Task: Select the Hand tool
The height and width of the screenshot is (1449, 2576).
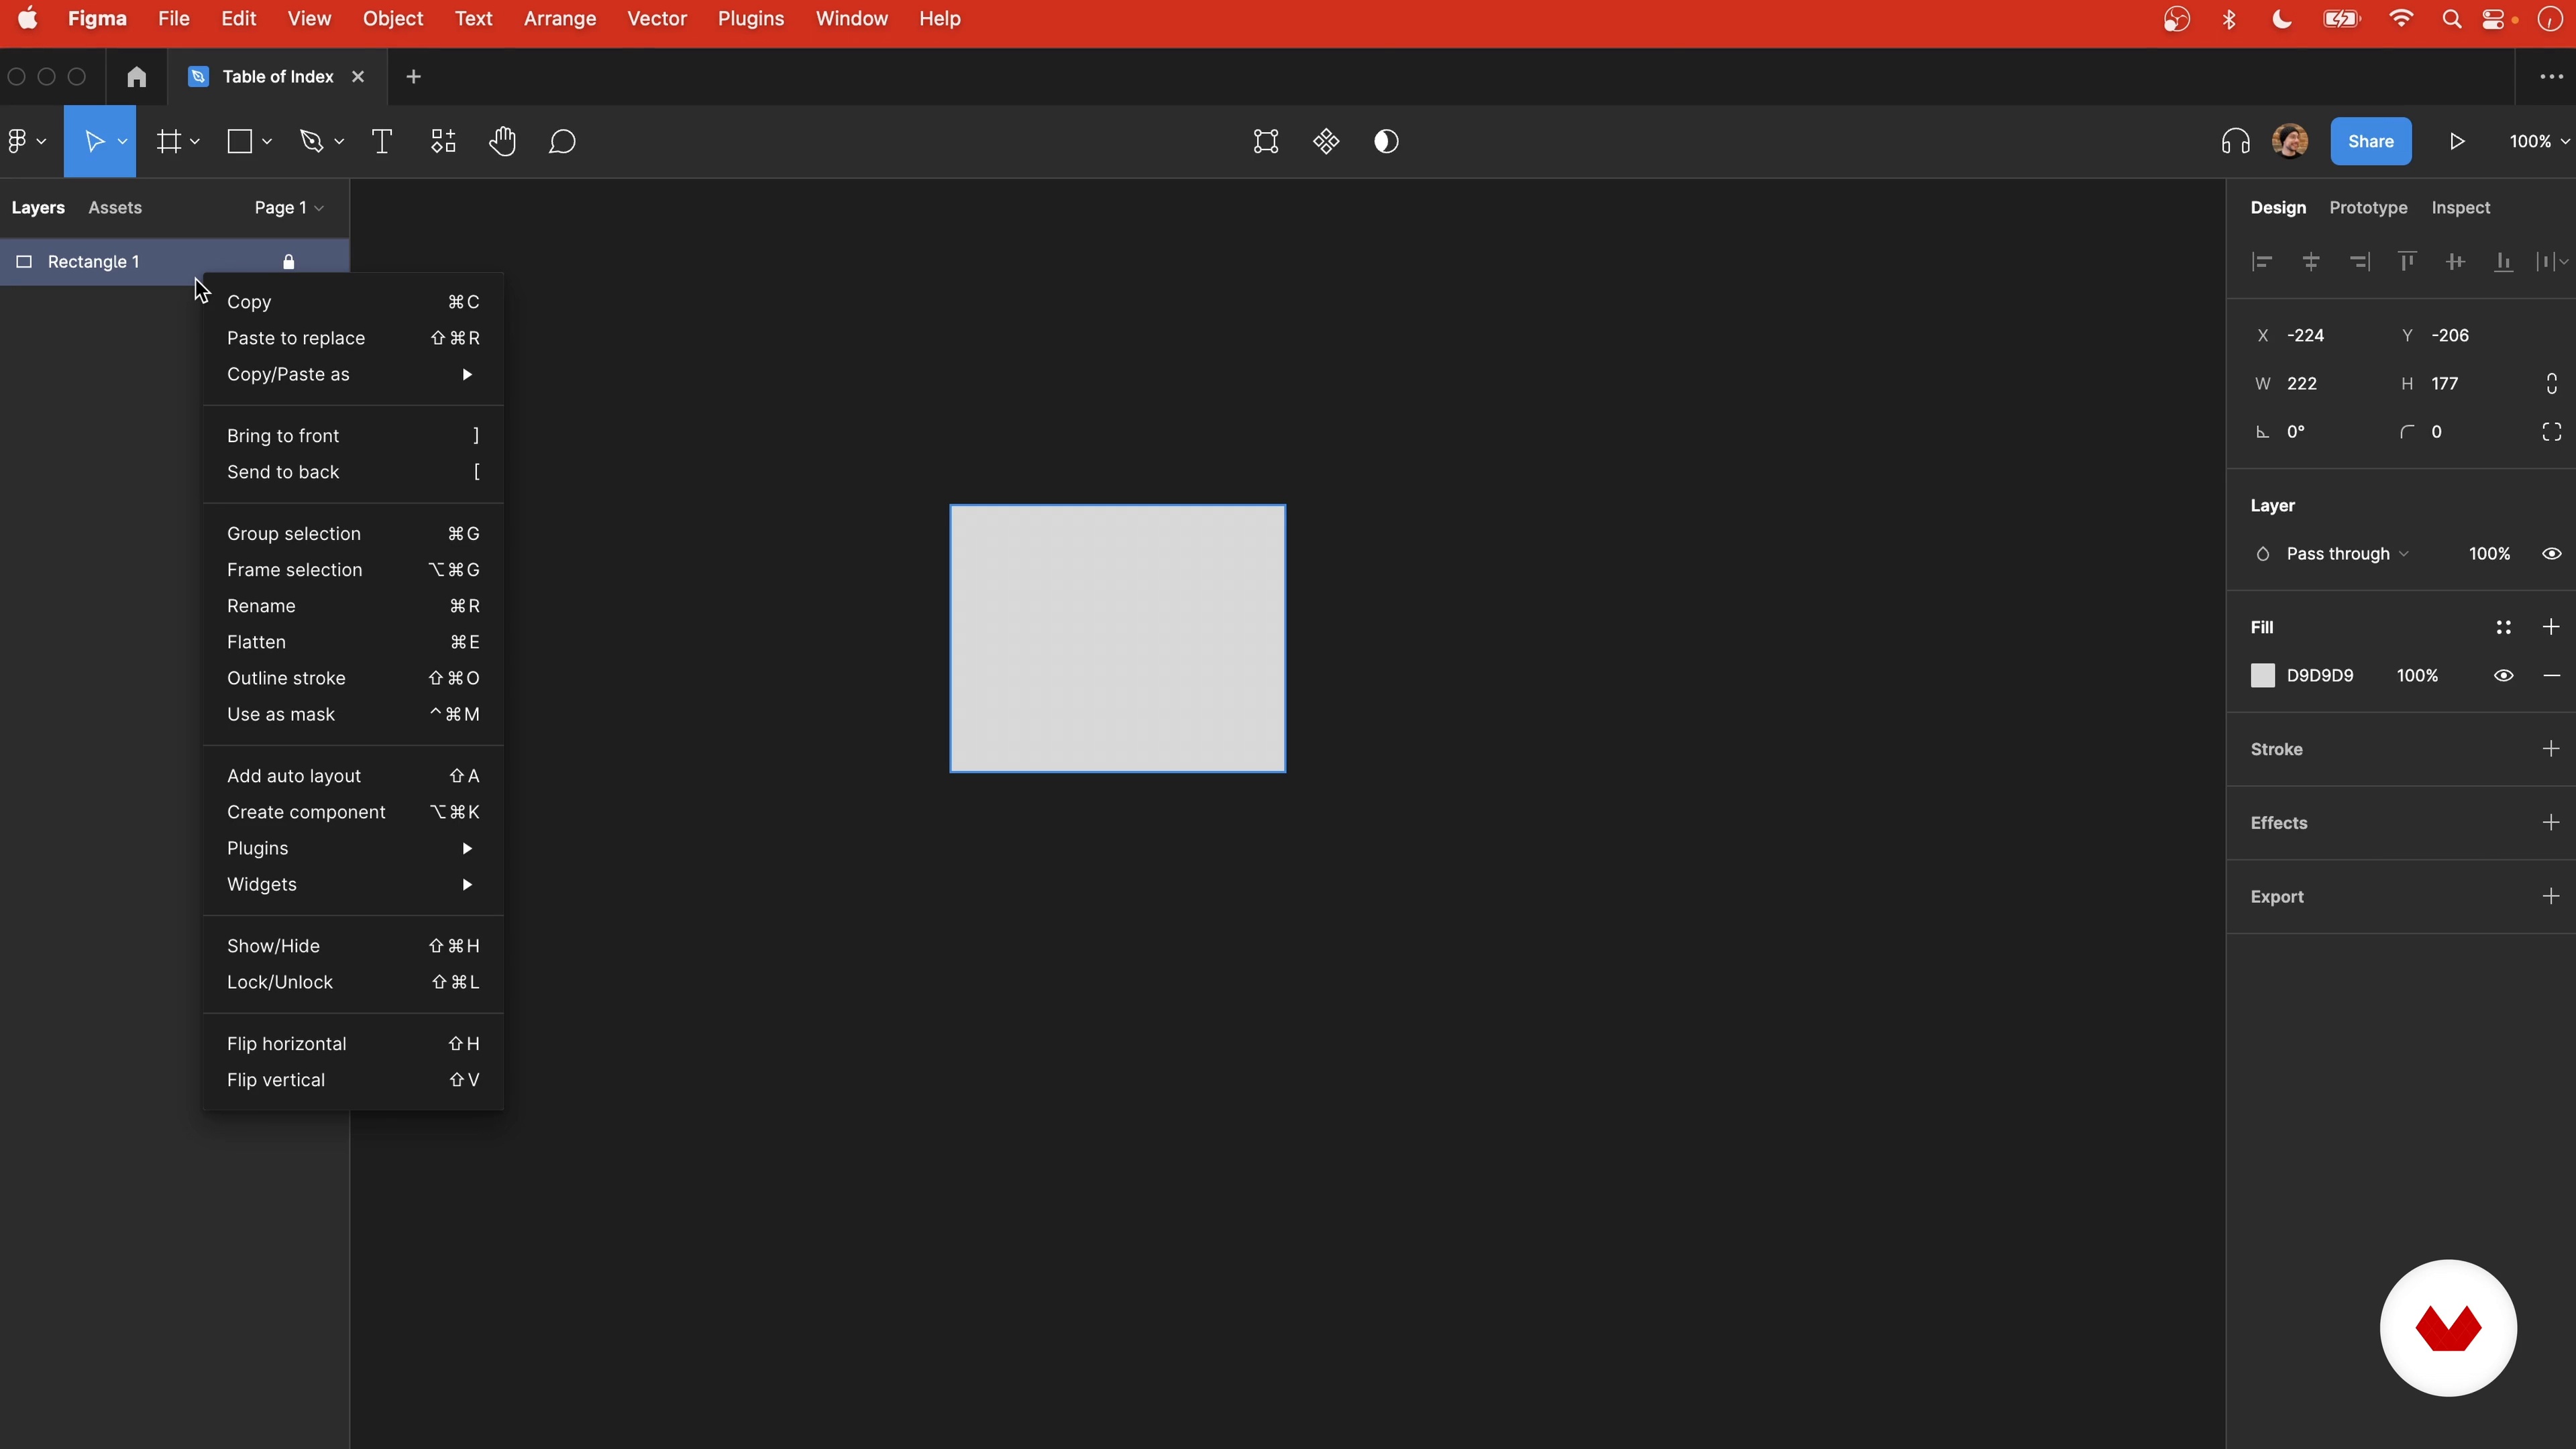Action: pyautogui.click(x=502, y=141)
